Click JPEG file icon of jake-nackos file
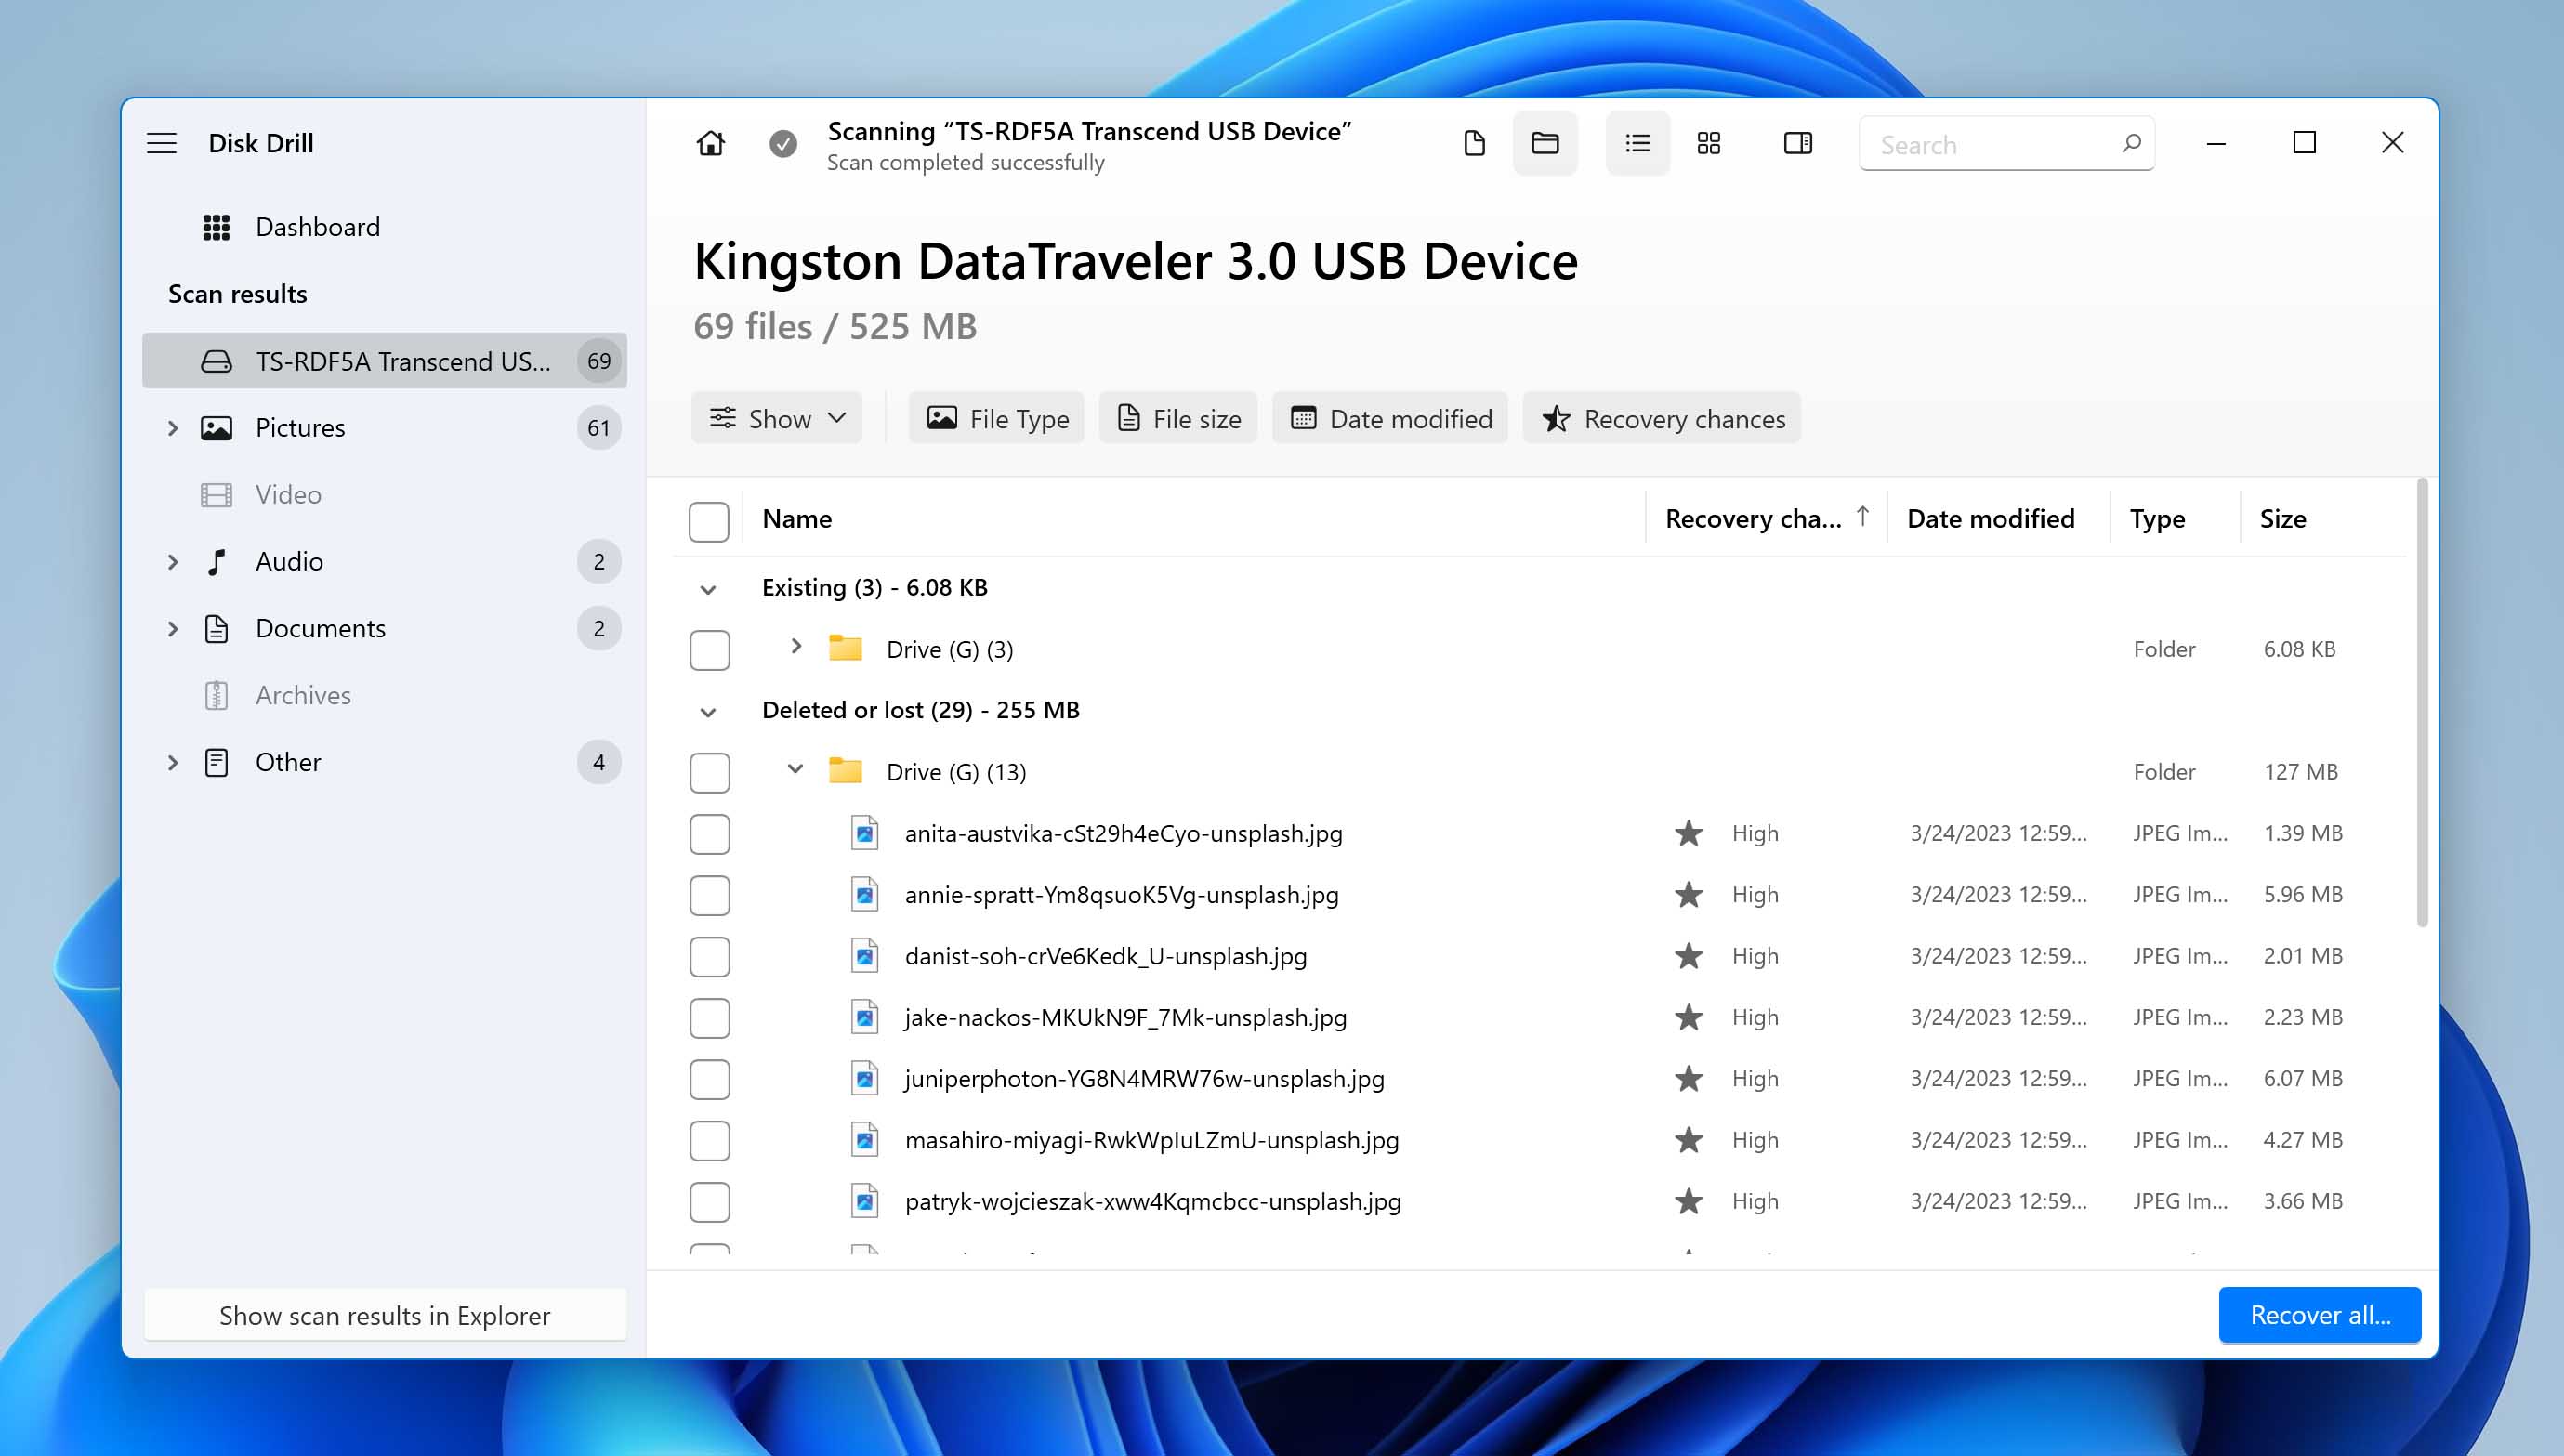Viewport: 2564px width, 1456px height. tap(864, 1017)
